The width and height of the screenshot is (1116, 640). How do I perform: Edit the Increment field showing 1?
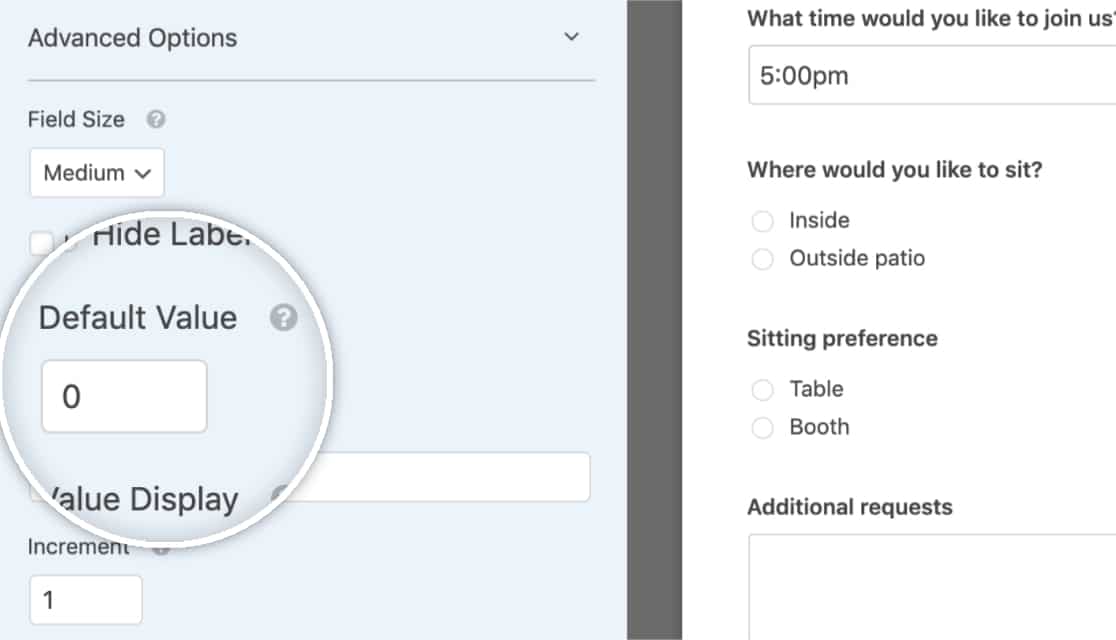86,600
